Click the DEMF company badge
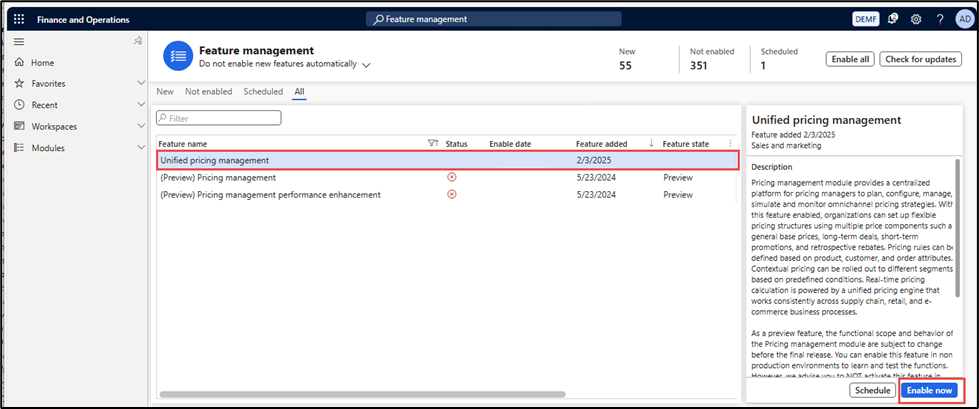Screen dimensions: 979x409 865,19
